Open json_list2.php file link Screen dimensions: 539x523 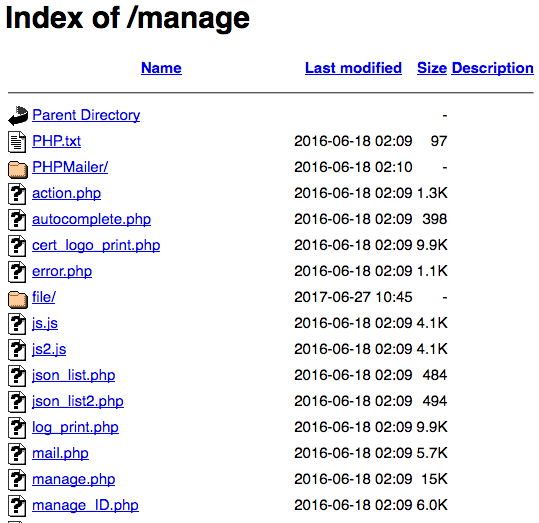78,401
